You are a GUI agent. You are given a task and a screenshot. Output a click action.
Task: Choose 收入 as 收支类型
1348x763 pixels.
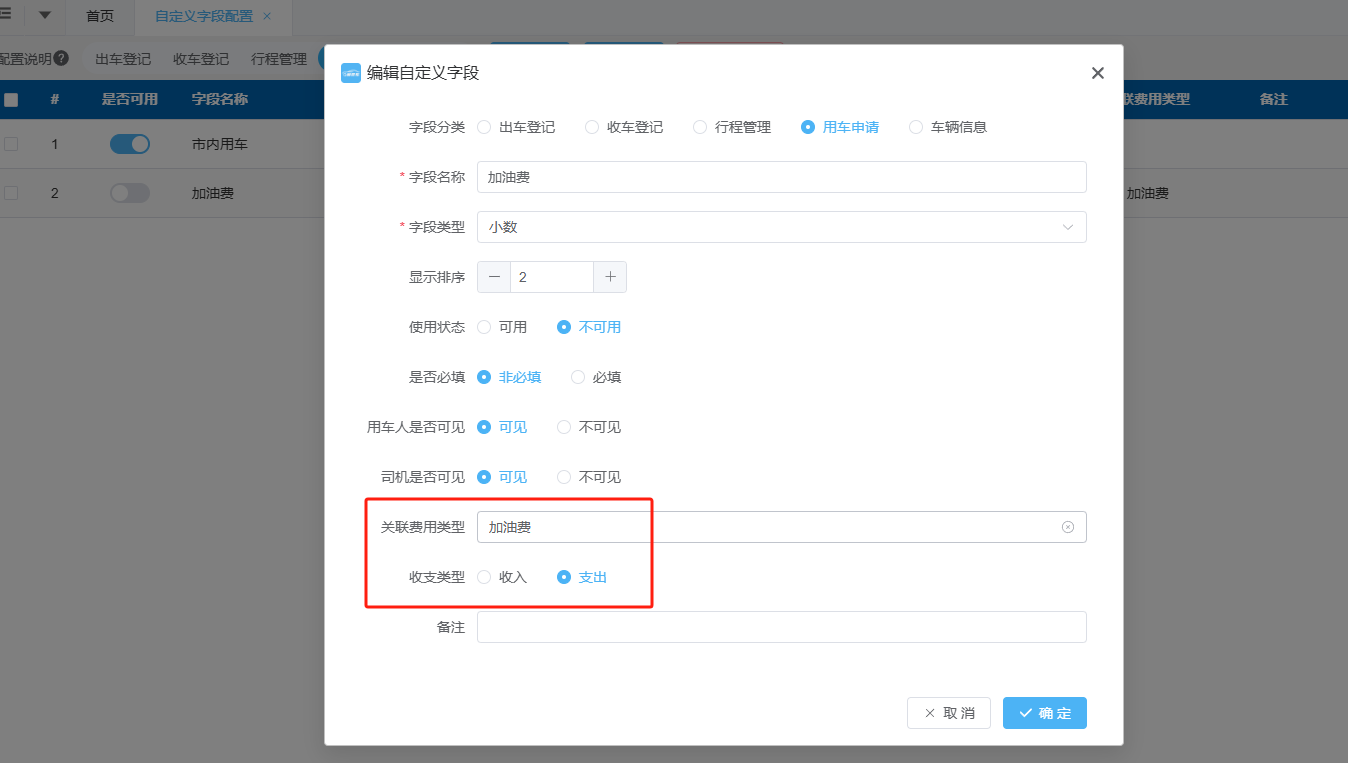[x=485, y=577]
